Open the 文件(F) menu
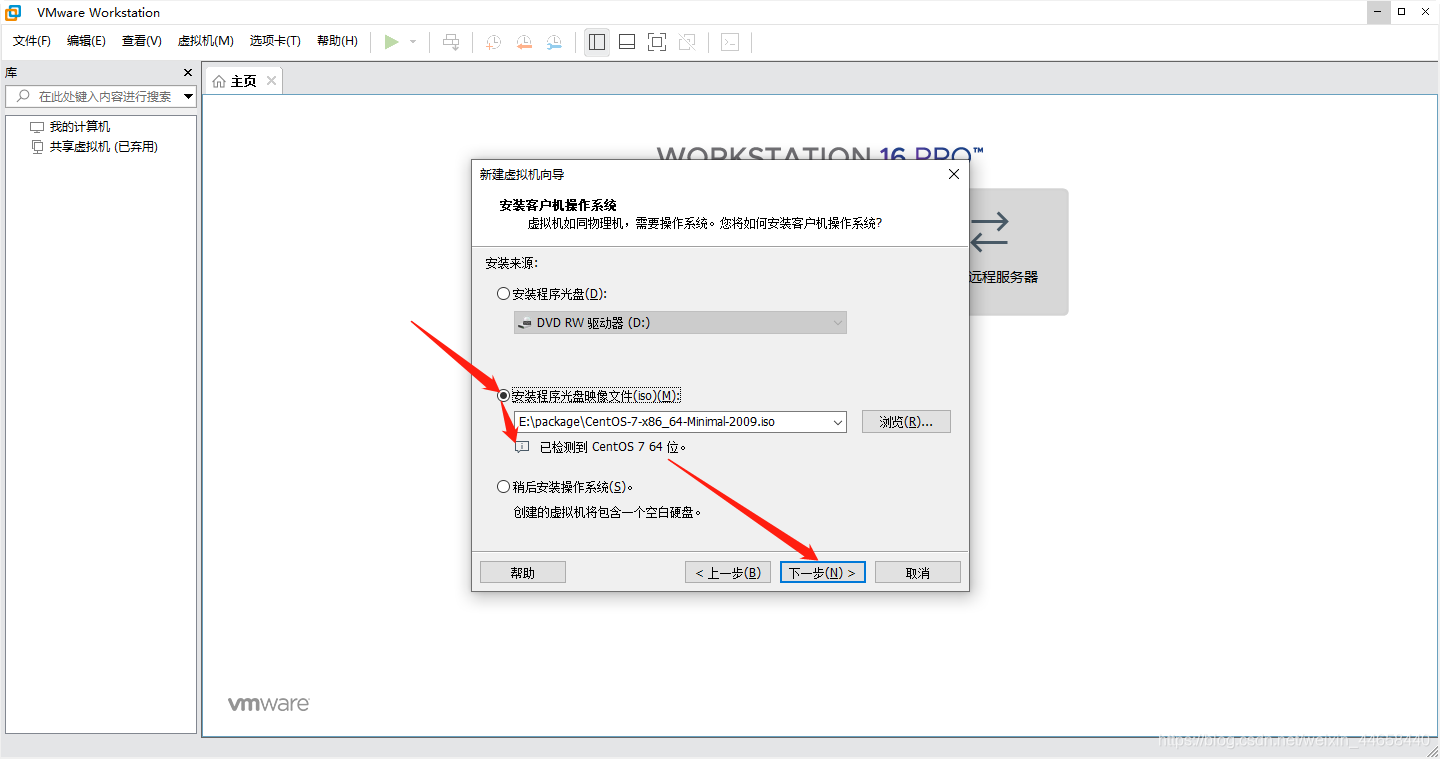 [32, 41]
